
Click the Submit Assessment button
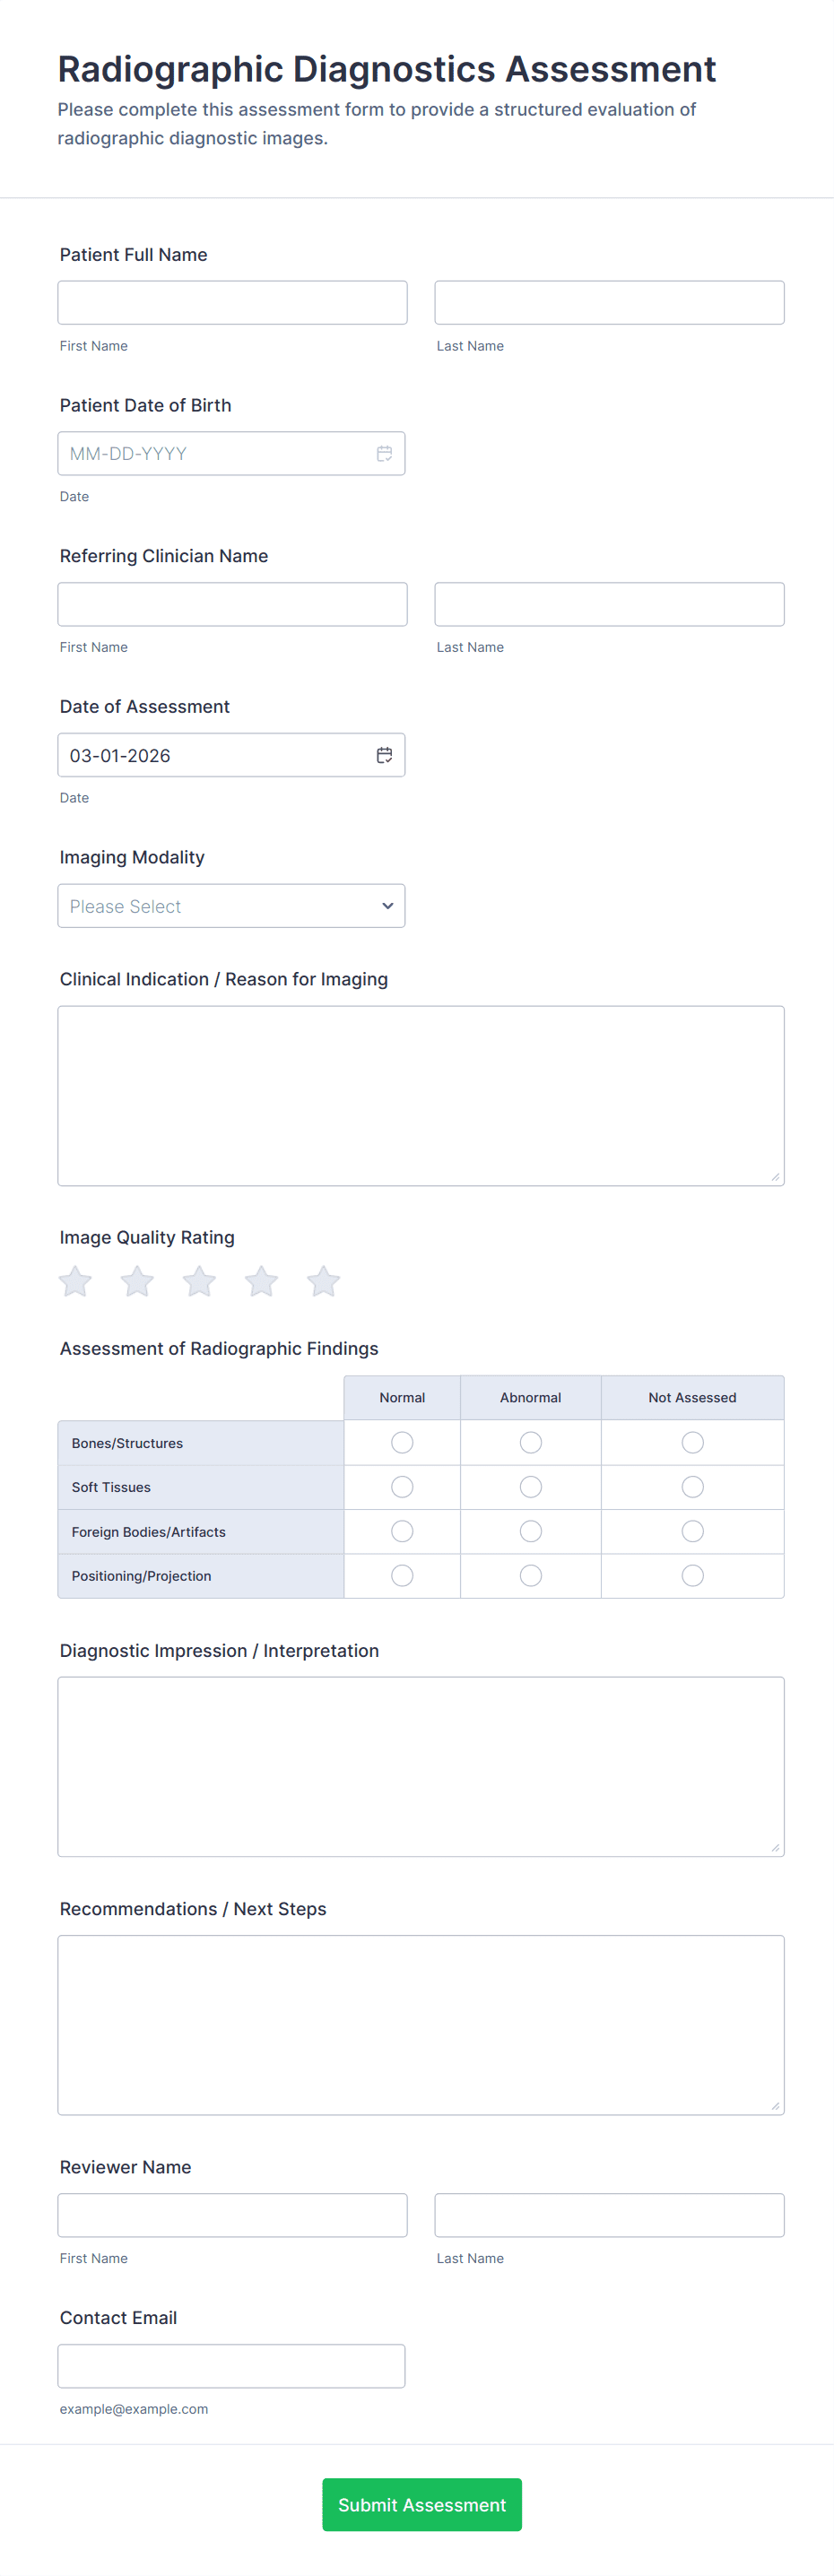(421, 2504)
